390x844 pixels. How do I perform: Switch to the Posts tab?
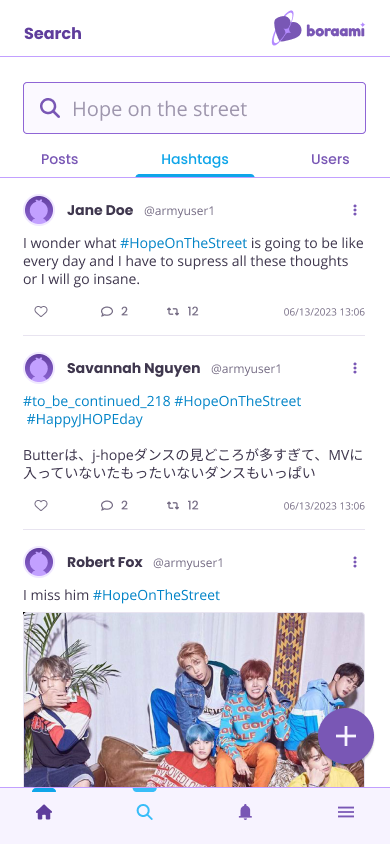[60, 159]
